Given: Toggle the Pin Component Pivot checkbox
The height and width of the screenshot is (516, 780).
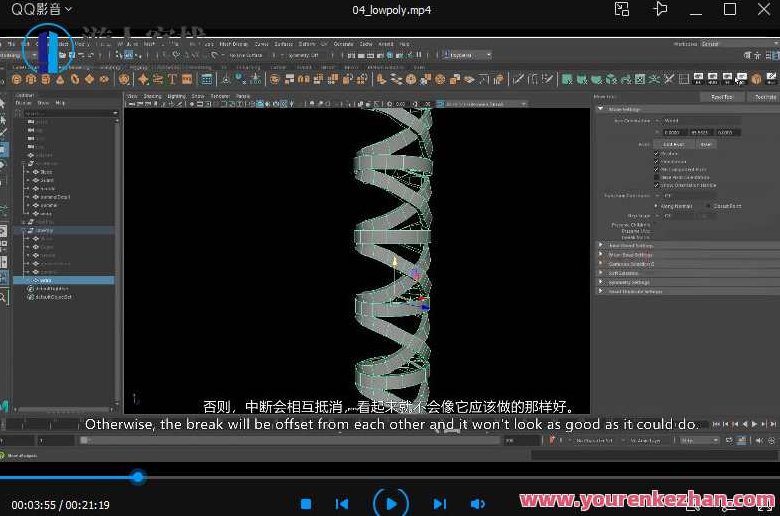Looking at the screenshot, I should pyautogui.click(x=656, y=169).
